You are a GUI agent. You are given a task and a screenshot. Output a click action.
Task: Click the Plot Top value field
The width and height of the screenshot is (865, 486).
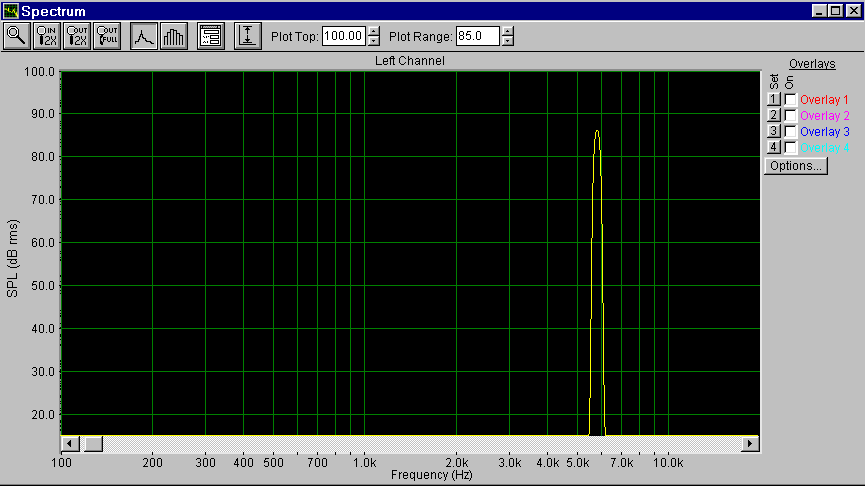click(x=344, y=36)
